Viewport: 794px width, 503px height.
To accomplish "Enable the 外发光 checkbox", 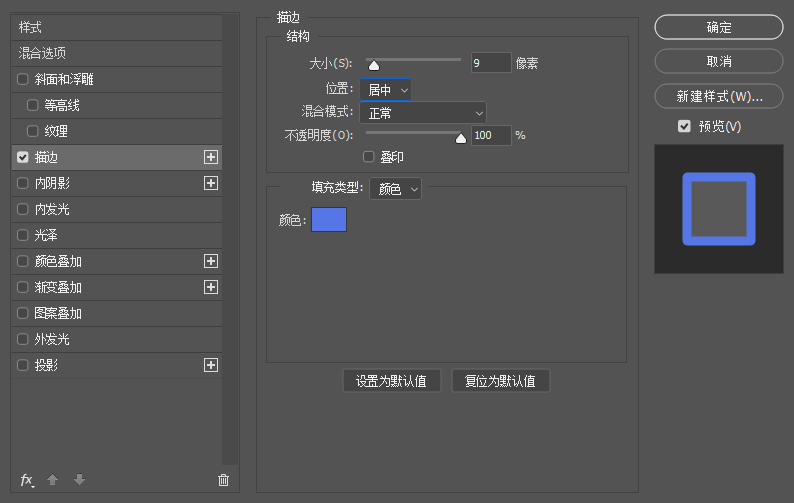I will 23,339.
